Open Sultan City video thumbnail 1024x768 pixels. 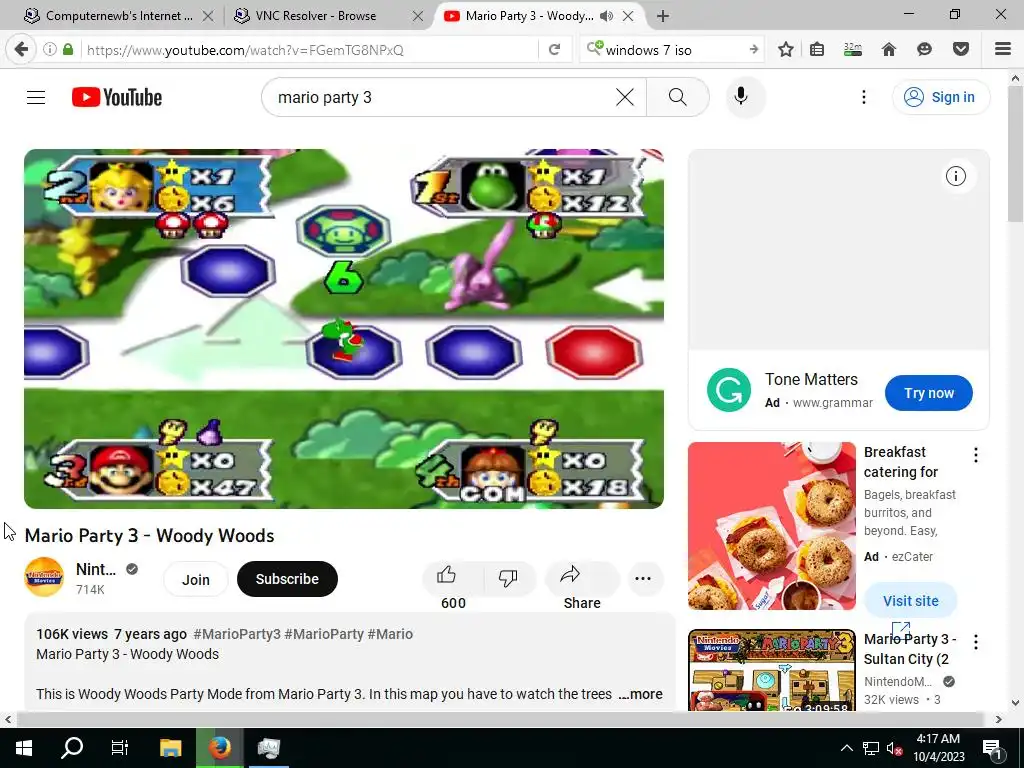(772, 670)
